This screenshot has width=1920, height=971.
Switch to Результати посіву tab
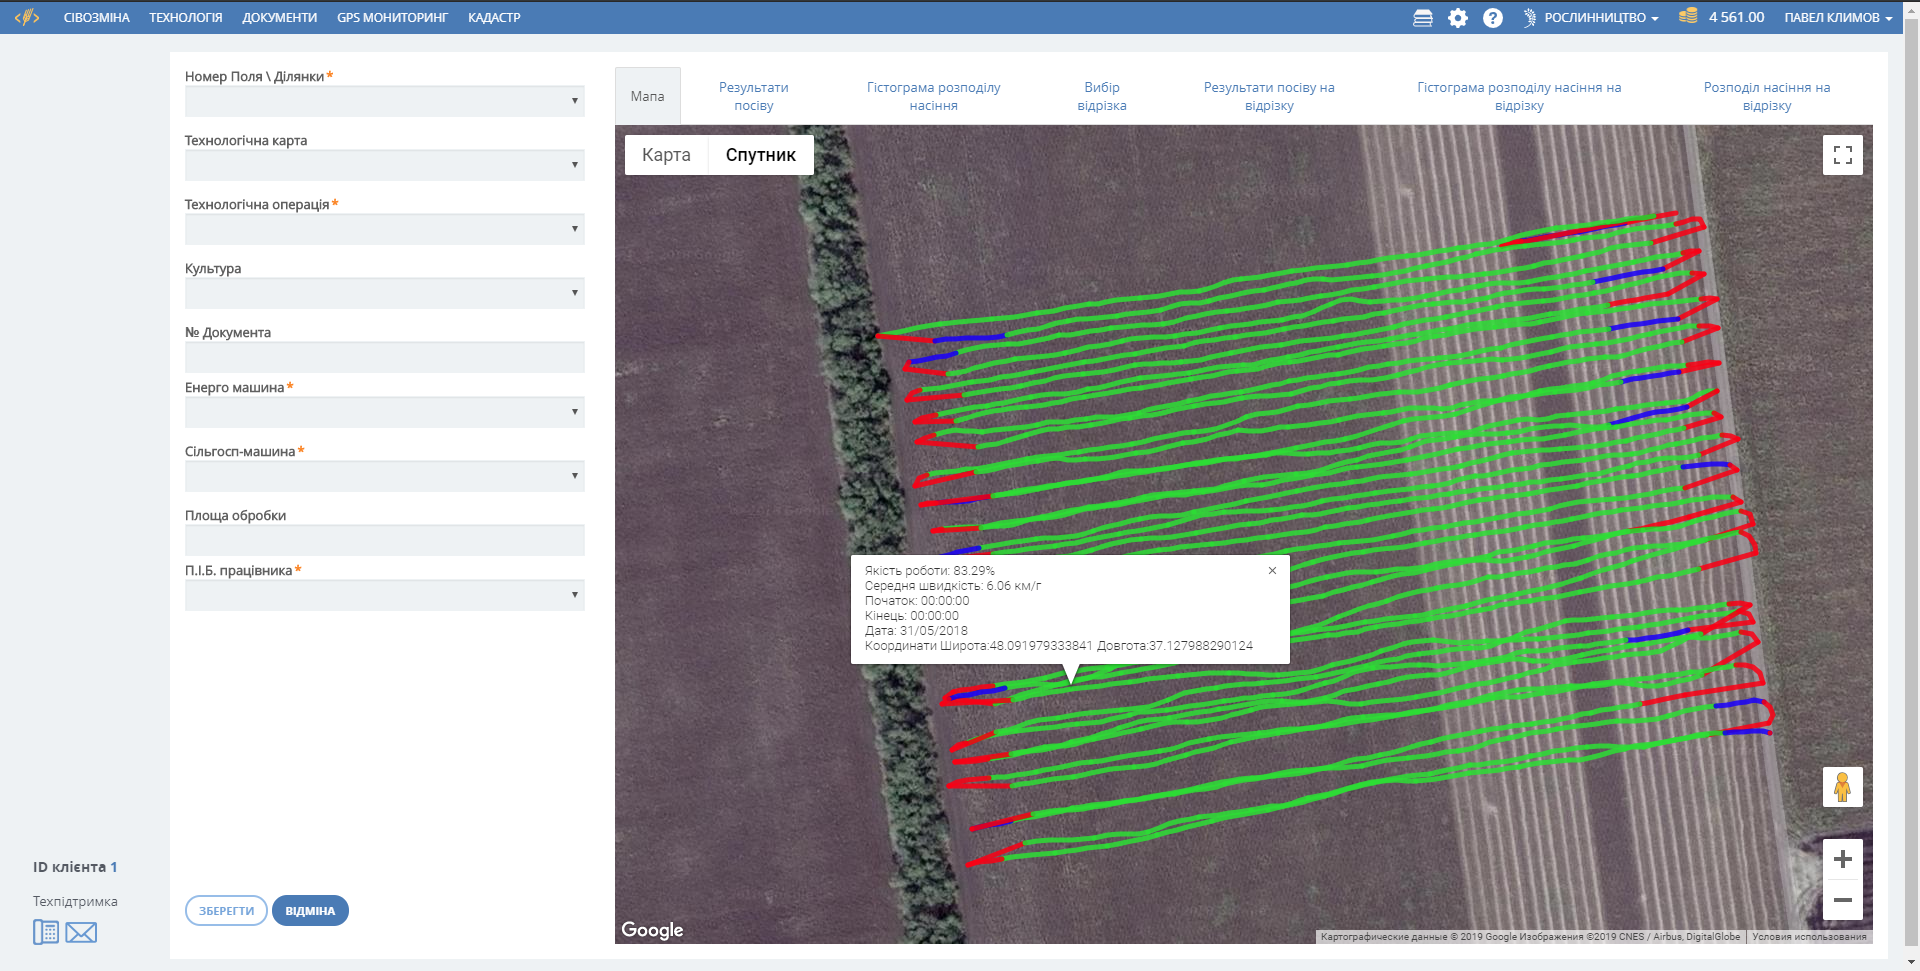[753, 96]
